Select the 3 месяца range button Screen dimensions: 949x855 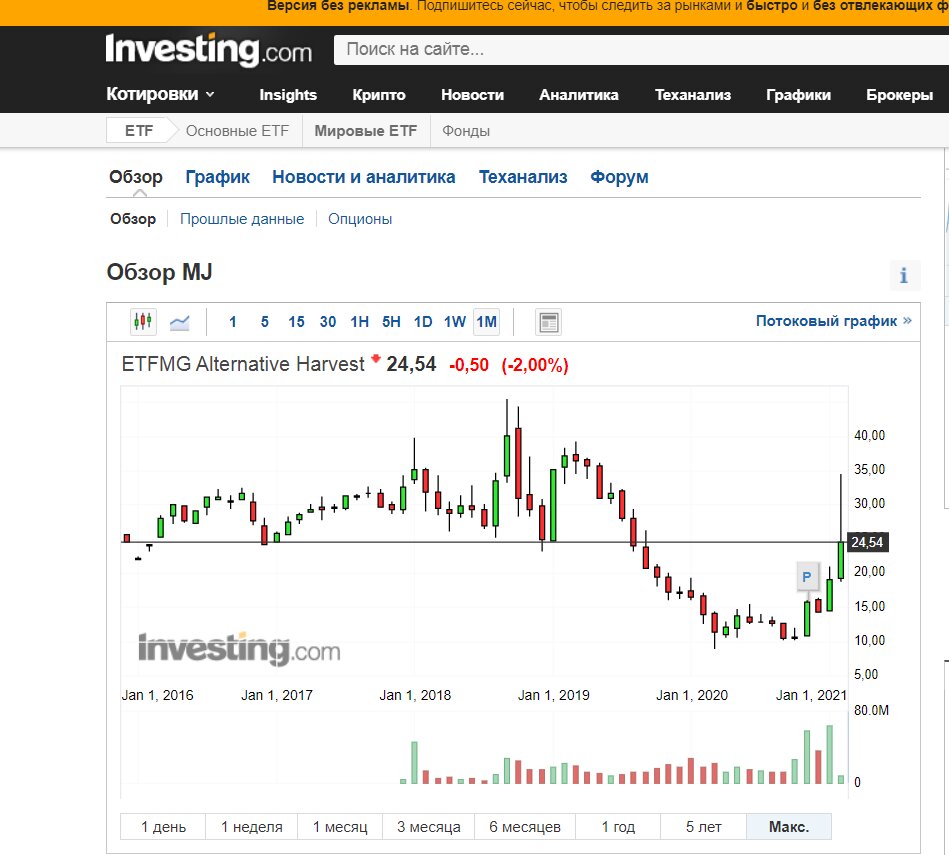pyautogui.click(x=429, y=827)
